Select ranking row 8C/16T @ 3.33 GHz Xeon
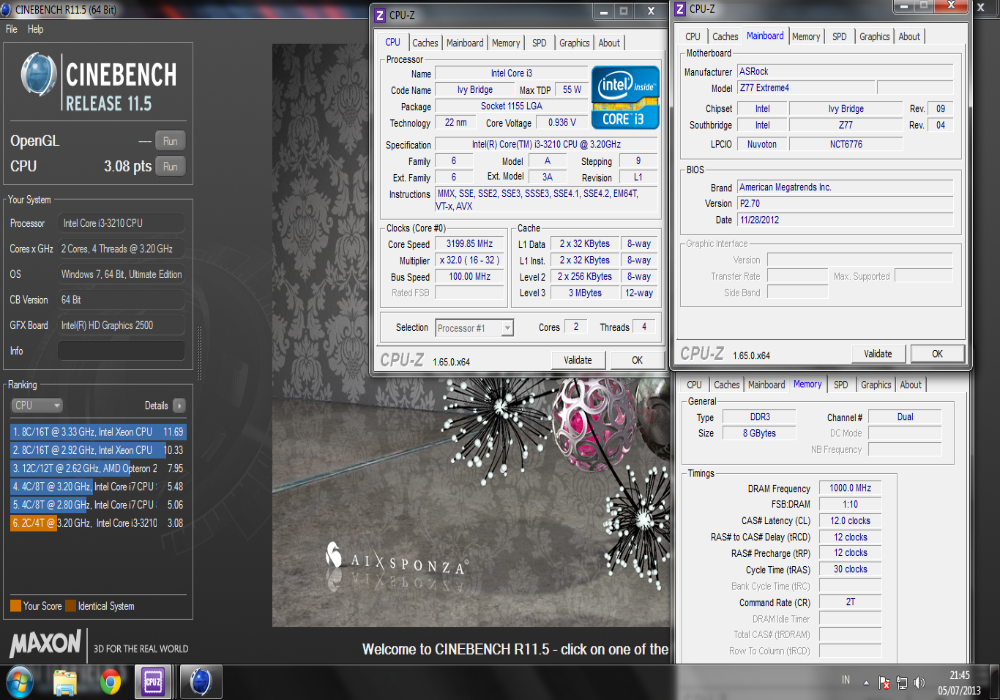The height and width of the screenshot is (700, 1000). pyautogui.click(x=98, y=432)
